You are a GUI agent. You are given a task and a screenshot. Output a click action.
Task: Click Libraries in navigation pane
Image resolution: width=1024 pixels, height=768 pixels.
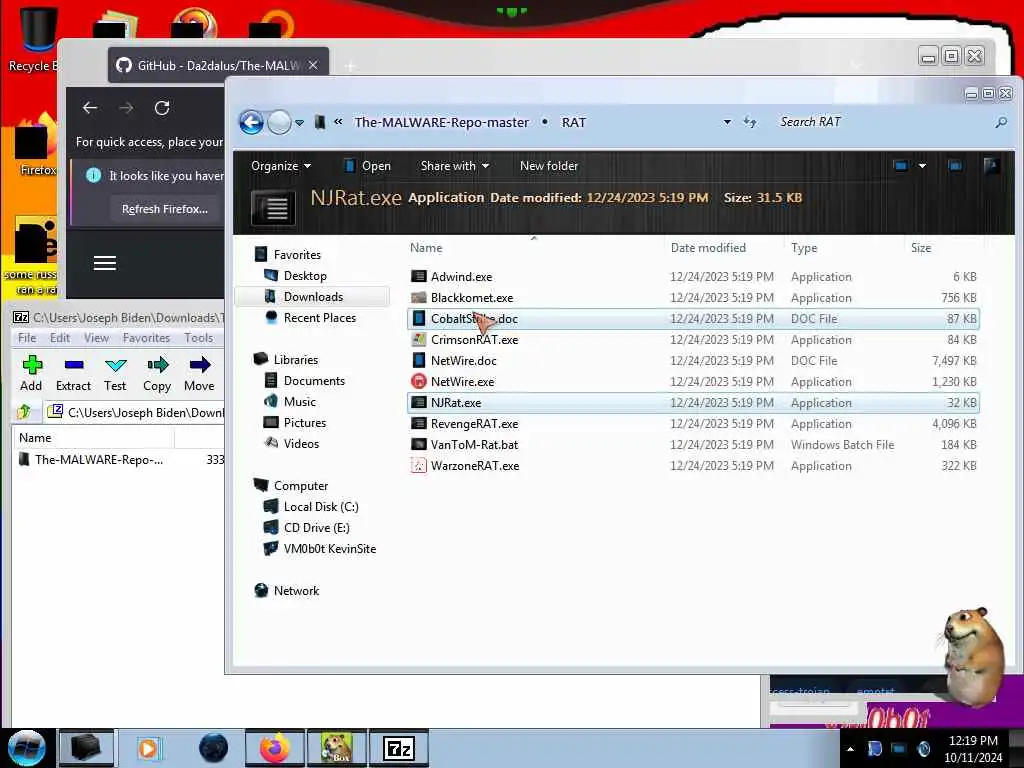click(295, 360)
